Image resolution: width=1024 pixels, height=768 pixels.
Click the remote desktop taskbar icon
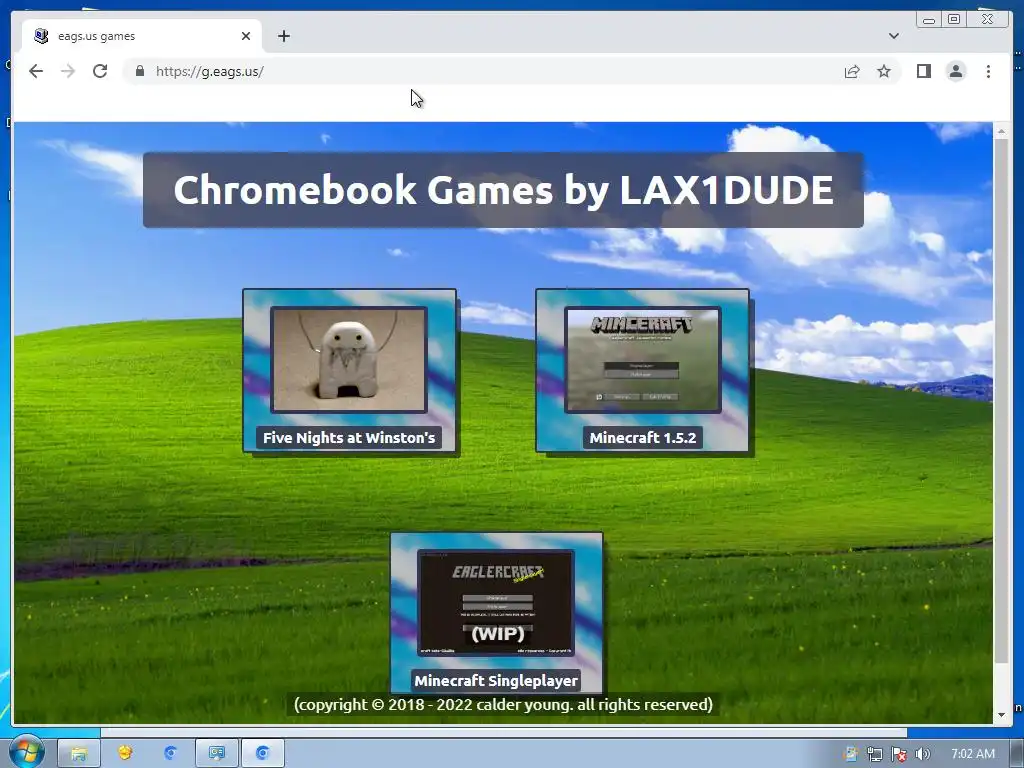[x=217, y=754]
